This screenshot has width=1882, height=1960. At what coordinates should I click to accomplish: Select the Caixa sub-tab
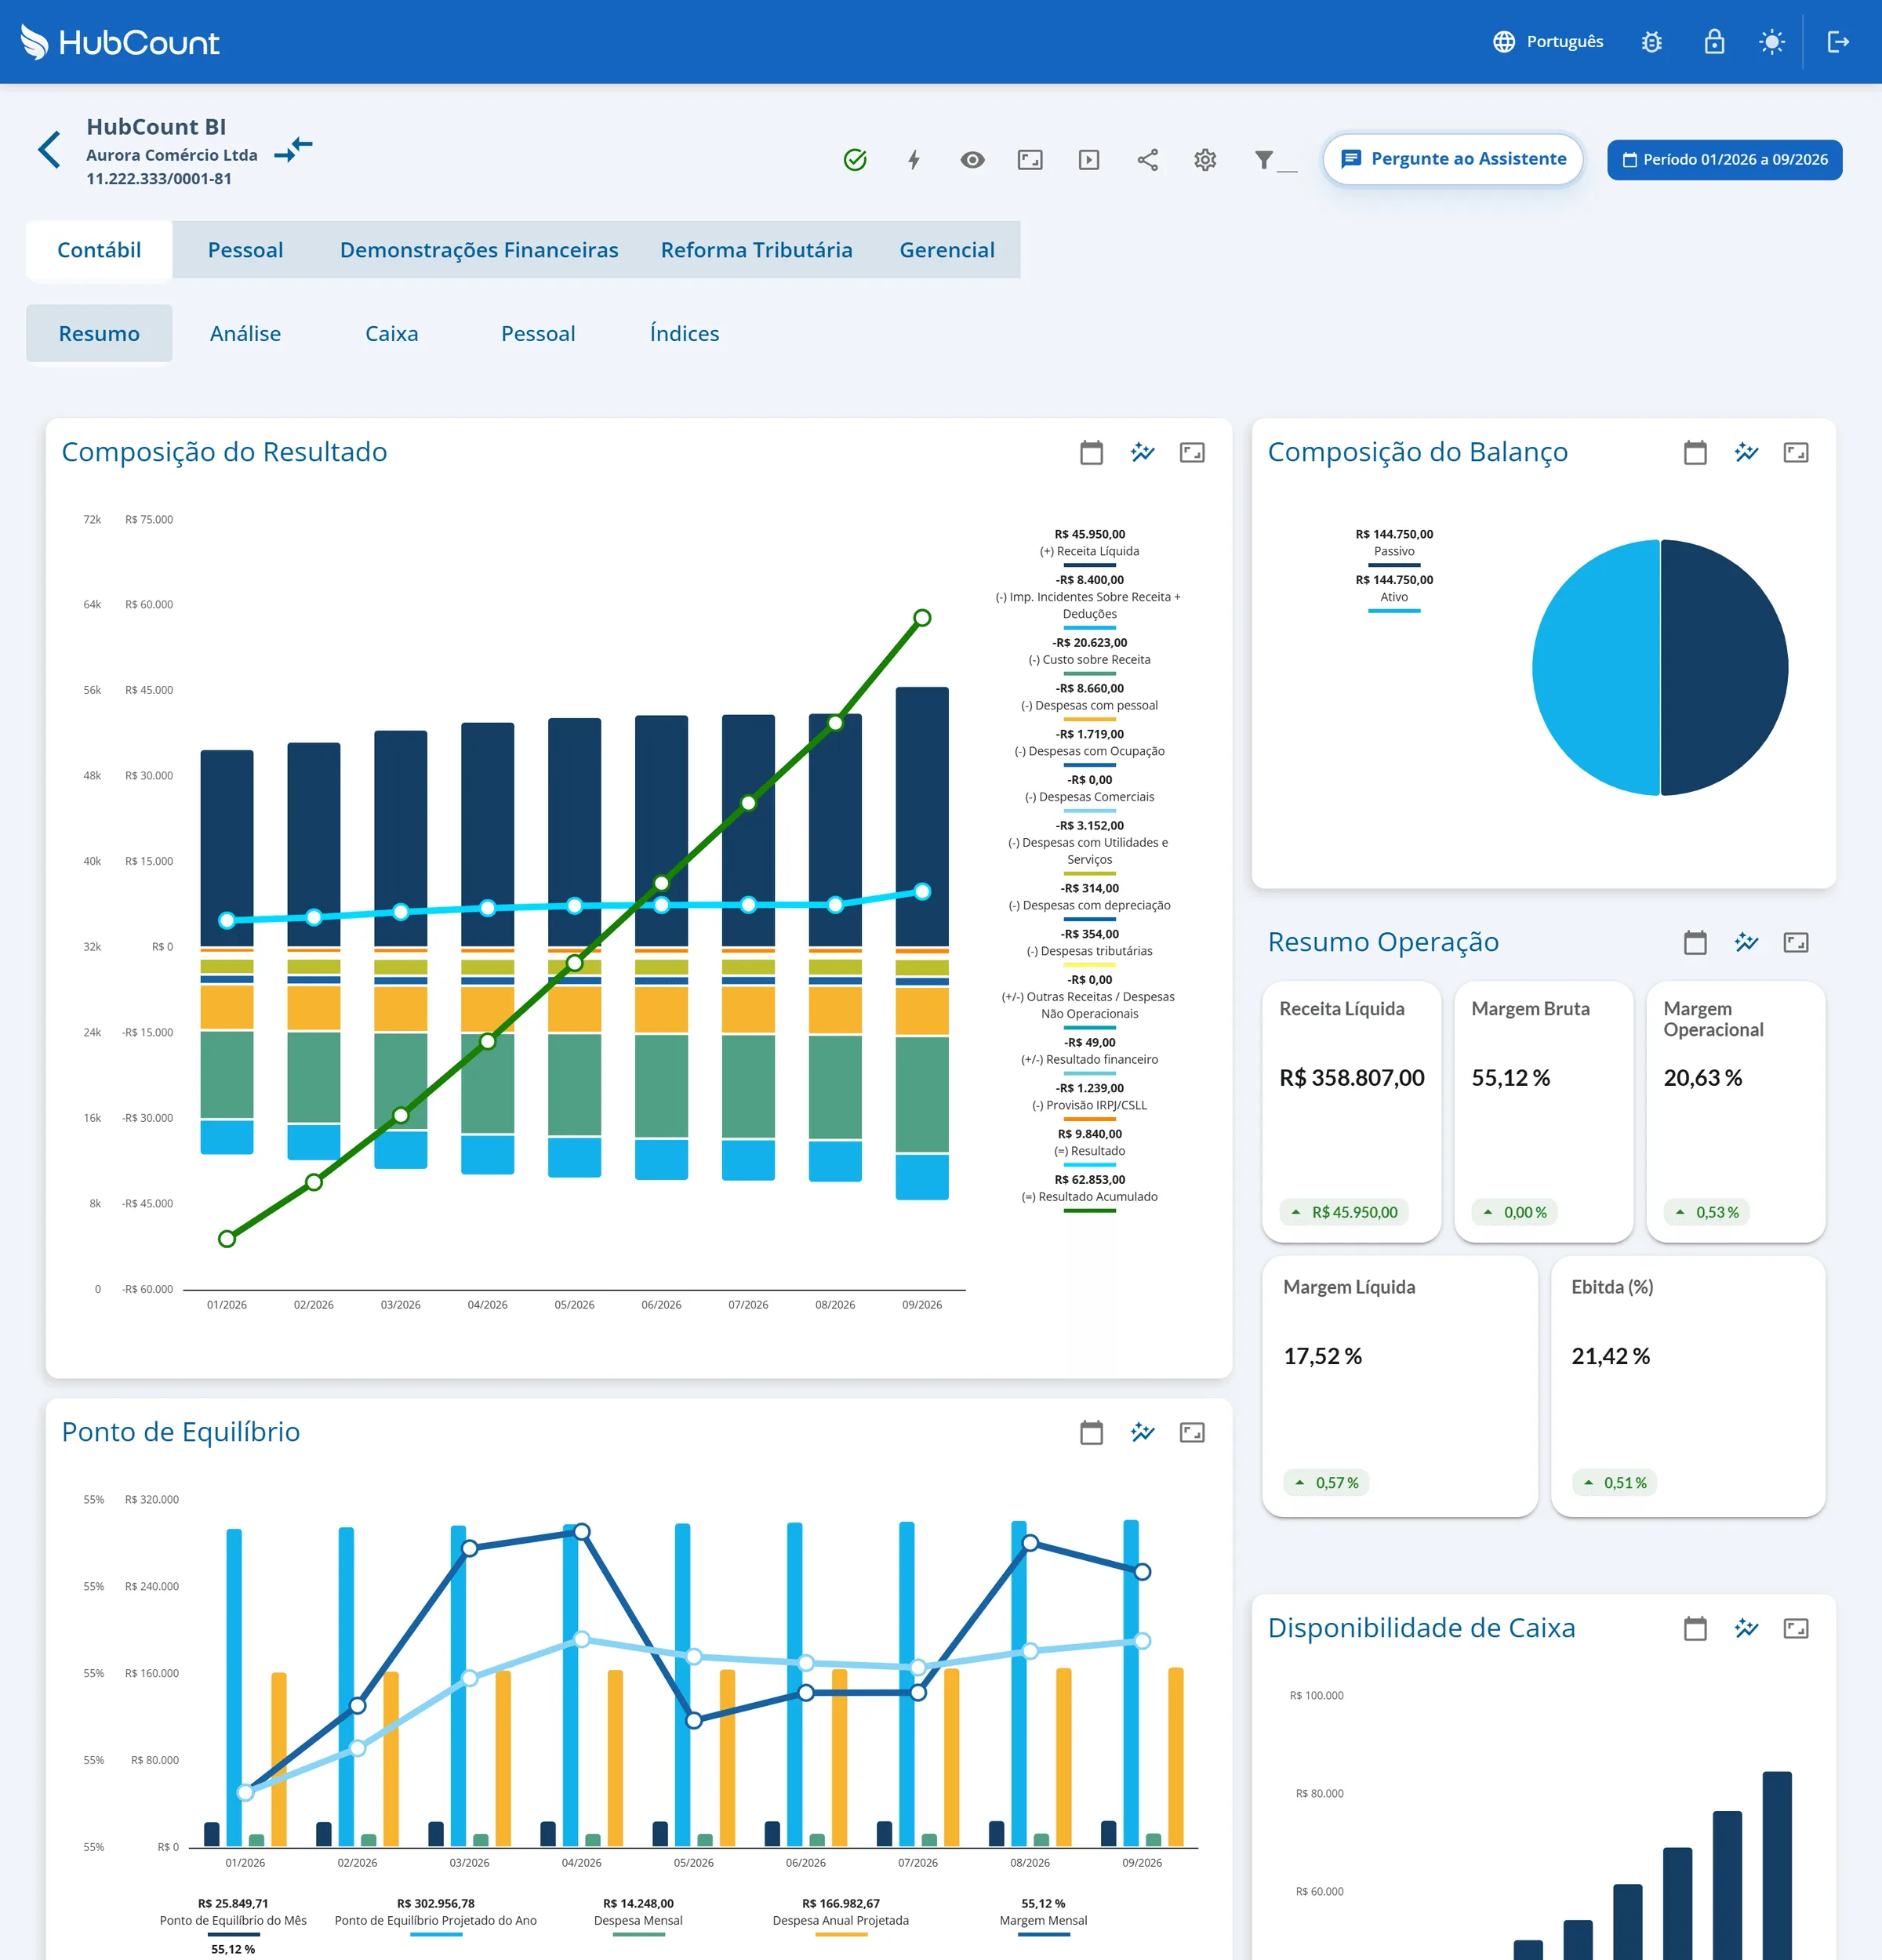391,333
